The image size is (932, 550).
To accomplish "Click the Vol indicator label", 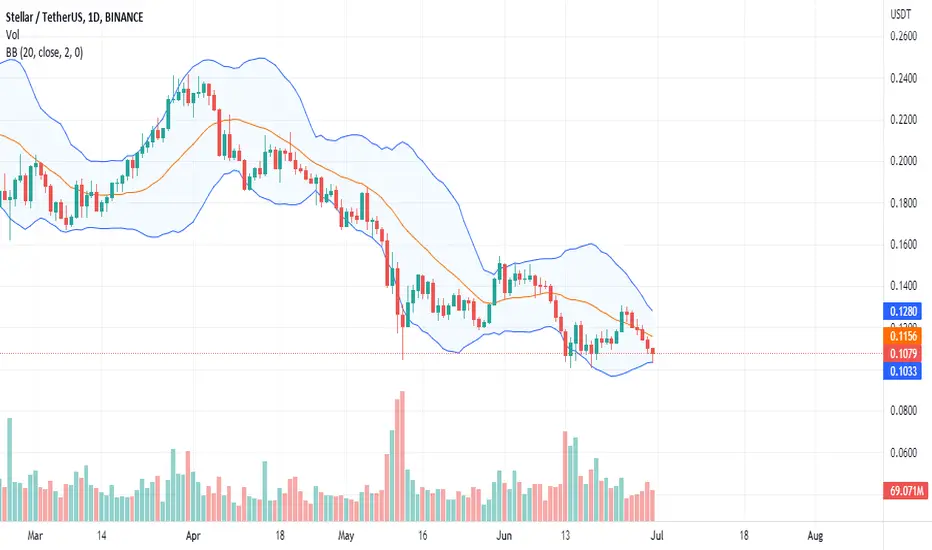I will tap(12, 35).
